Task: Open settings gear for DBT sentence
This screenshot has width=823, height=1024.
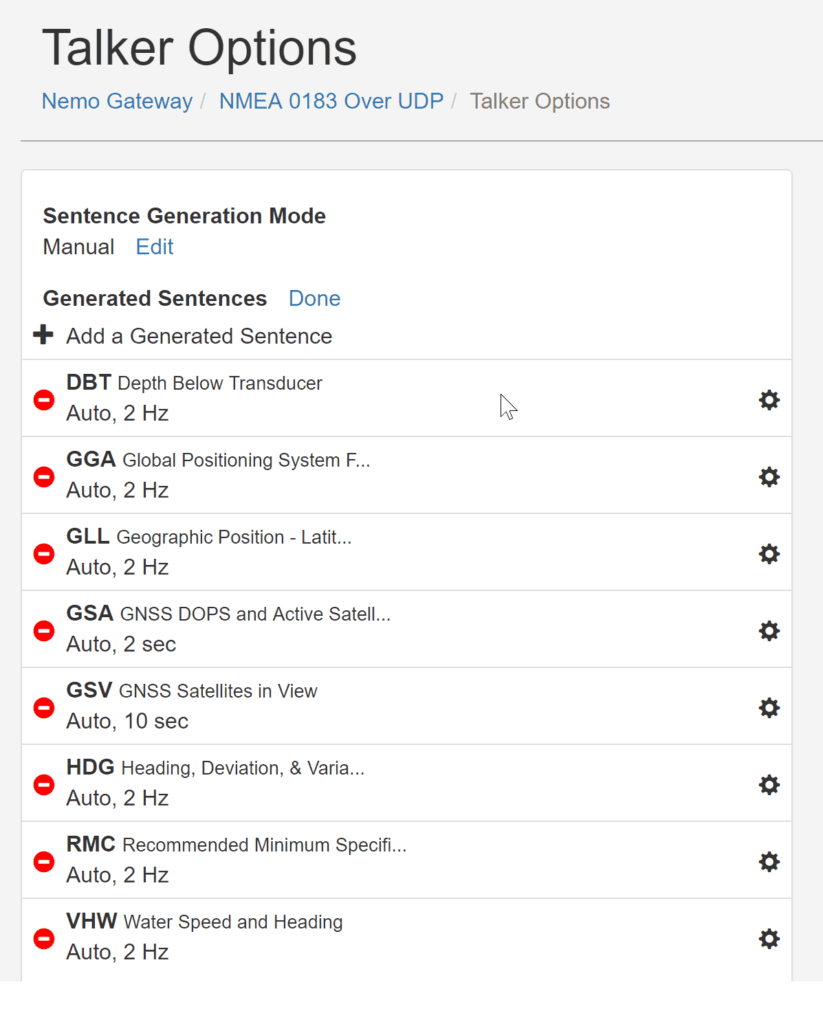Action: (x=769, y=400)
